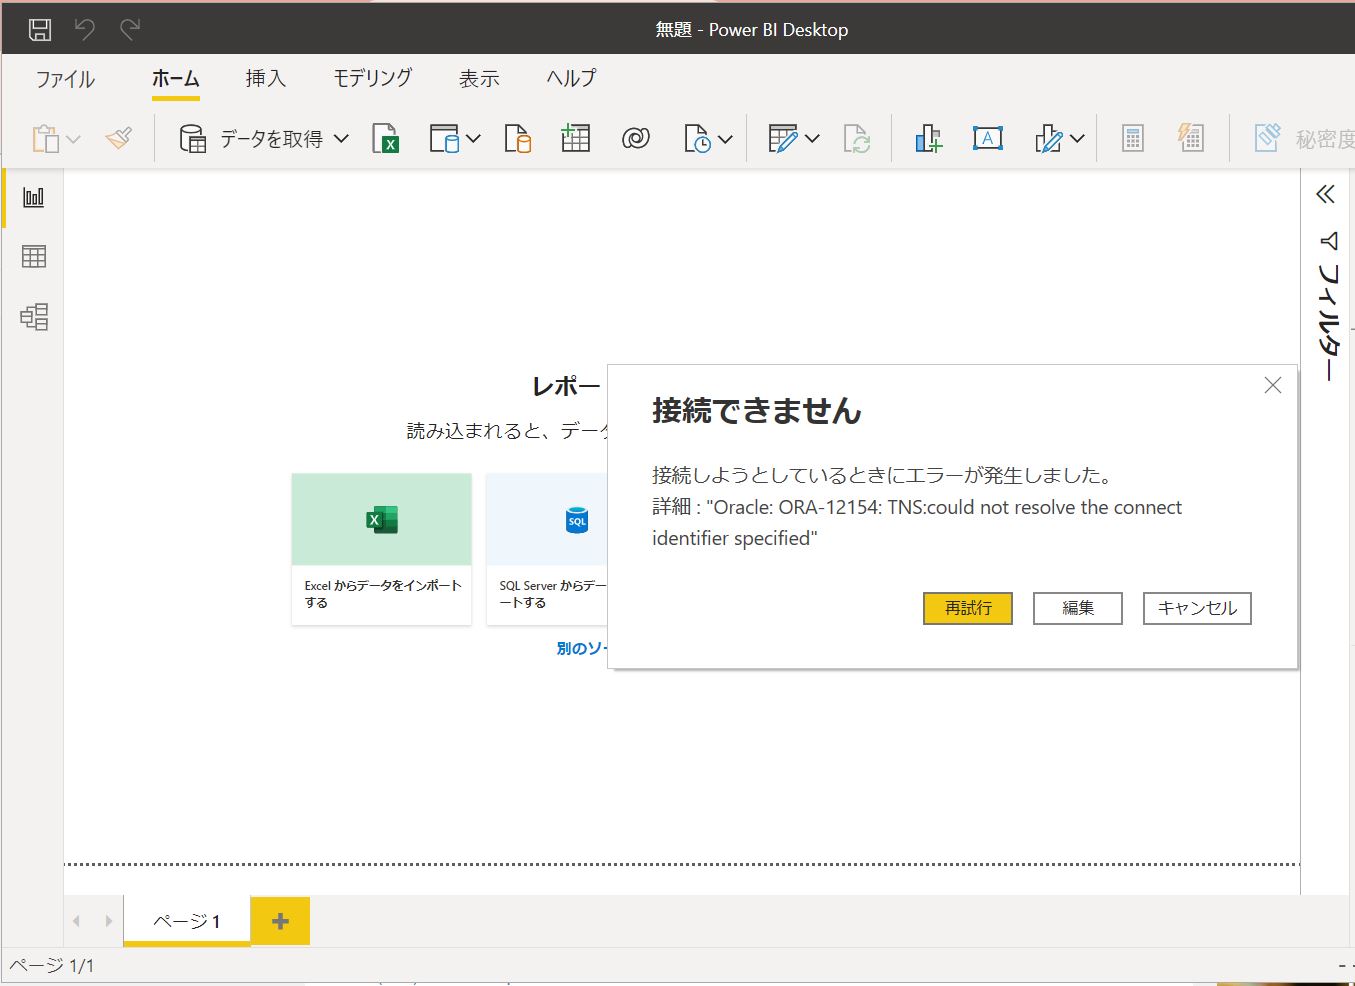Add a new report page with plus button
This screenshot has height=986, width=1355.
pos(280,921)
